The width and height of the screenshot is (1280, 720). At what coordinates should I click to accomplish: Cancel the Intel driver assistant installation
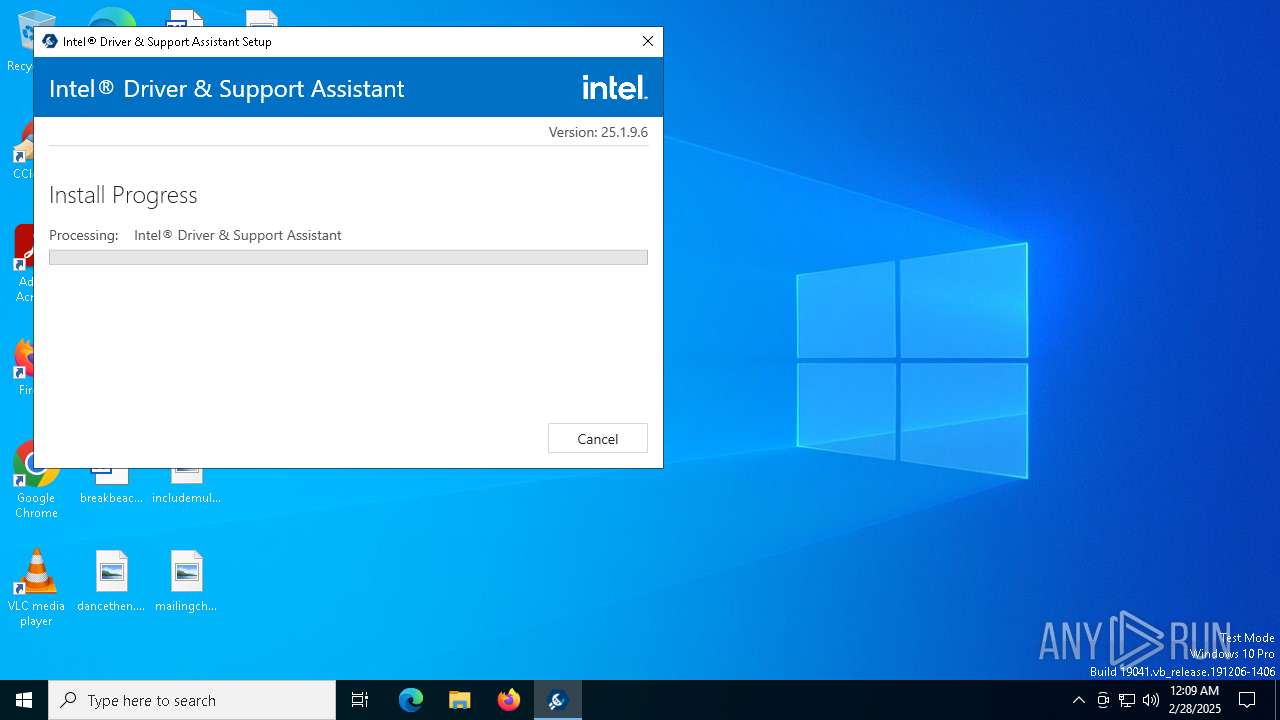tap(598, 438)
